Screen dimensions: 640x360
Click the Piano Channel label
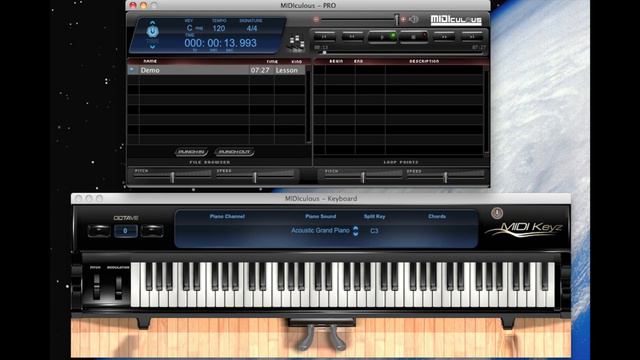[227, 216]
